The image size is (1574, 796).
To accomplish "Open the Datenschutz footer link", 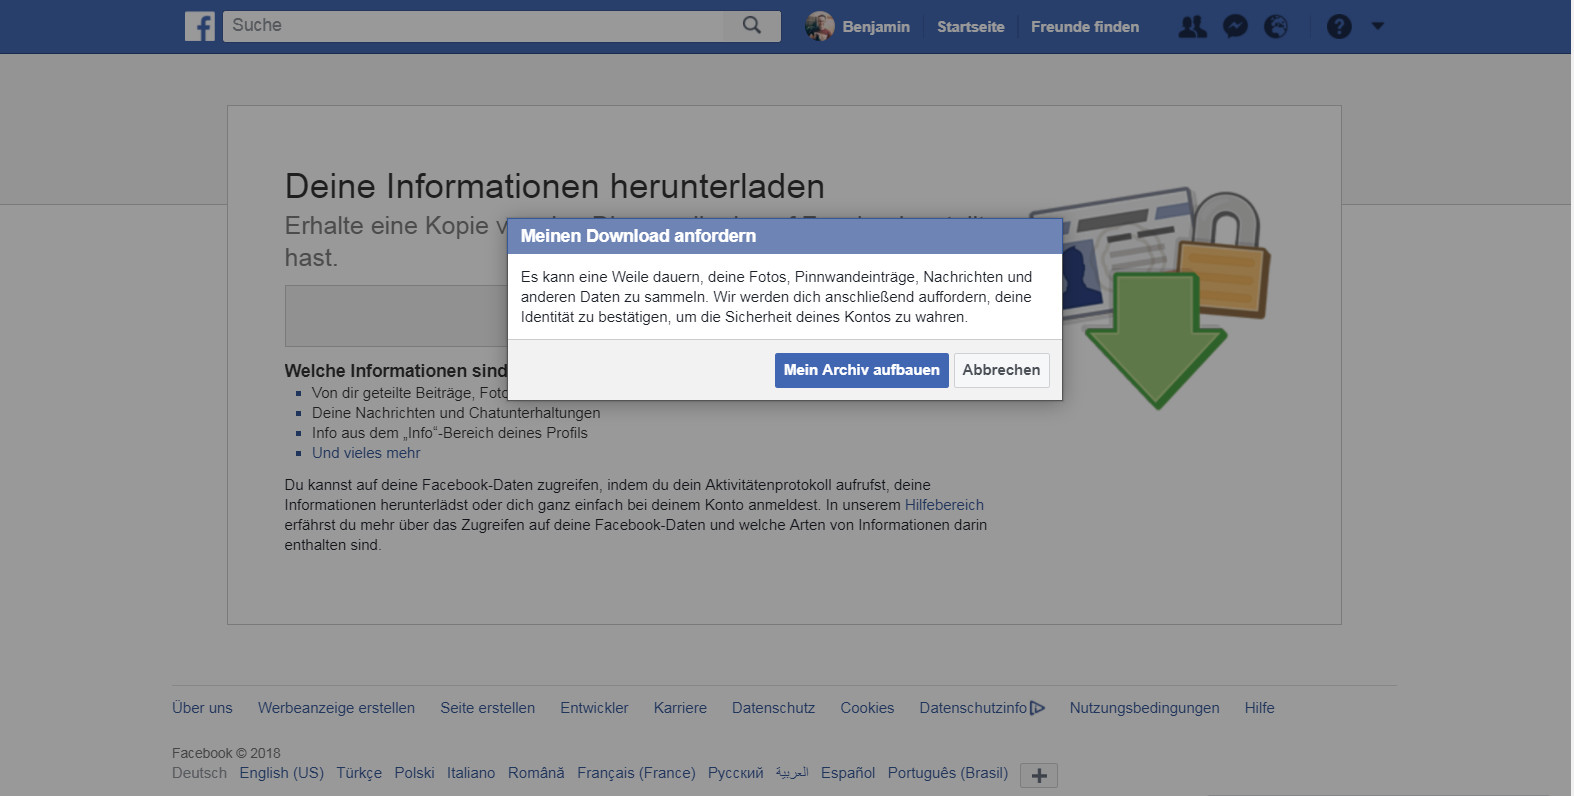I will coord(773,708).
